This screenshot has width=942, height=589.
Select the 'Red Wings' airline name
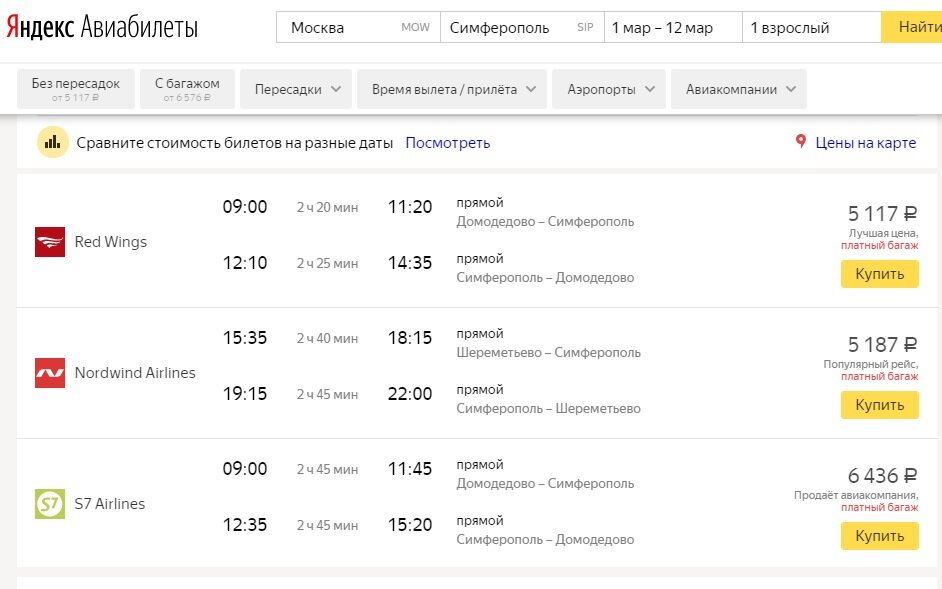pos(111,242)
